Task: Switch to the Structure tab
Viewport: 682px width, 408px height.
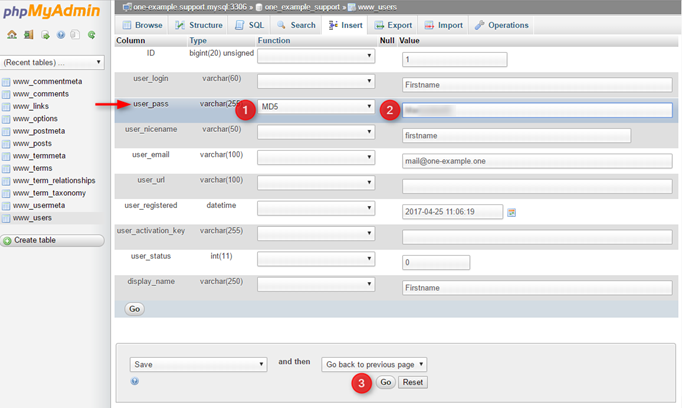Action: tap(199, 25)
